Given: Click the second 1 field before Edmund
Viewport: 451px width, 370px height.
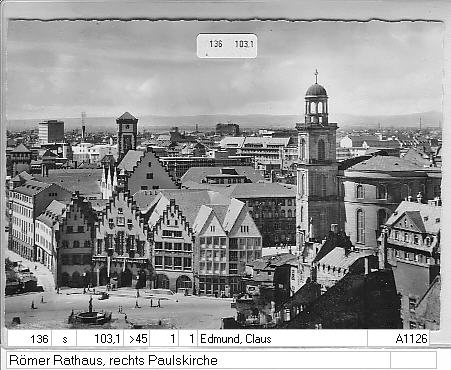Looking at the screenshot, I should (x=188, y=339).
